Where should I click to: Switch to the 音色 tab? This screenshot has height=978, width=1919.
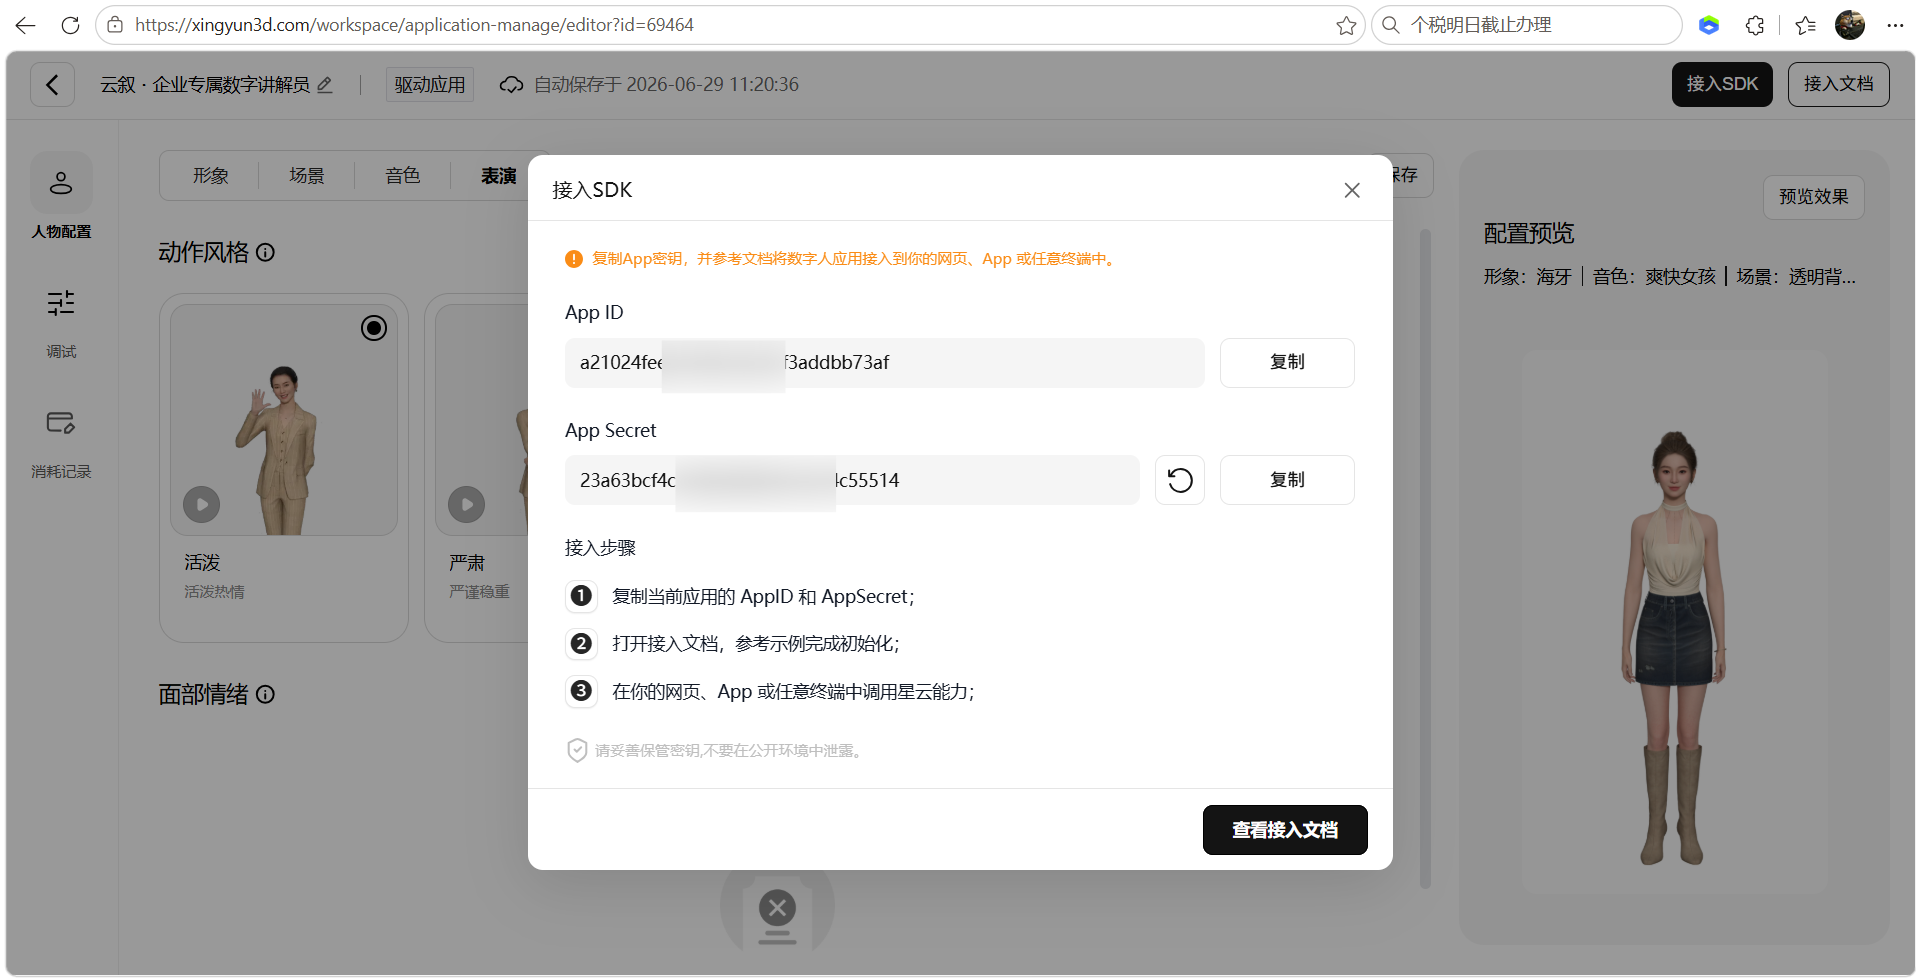[403, 176]
